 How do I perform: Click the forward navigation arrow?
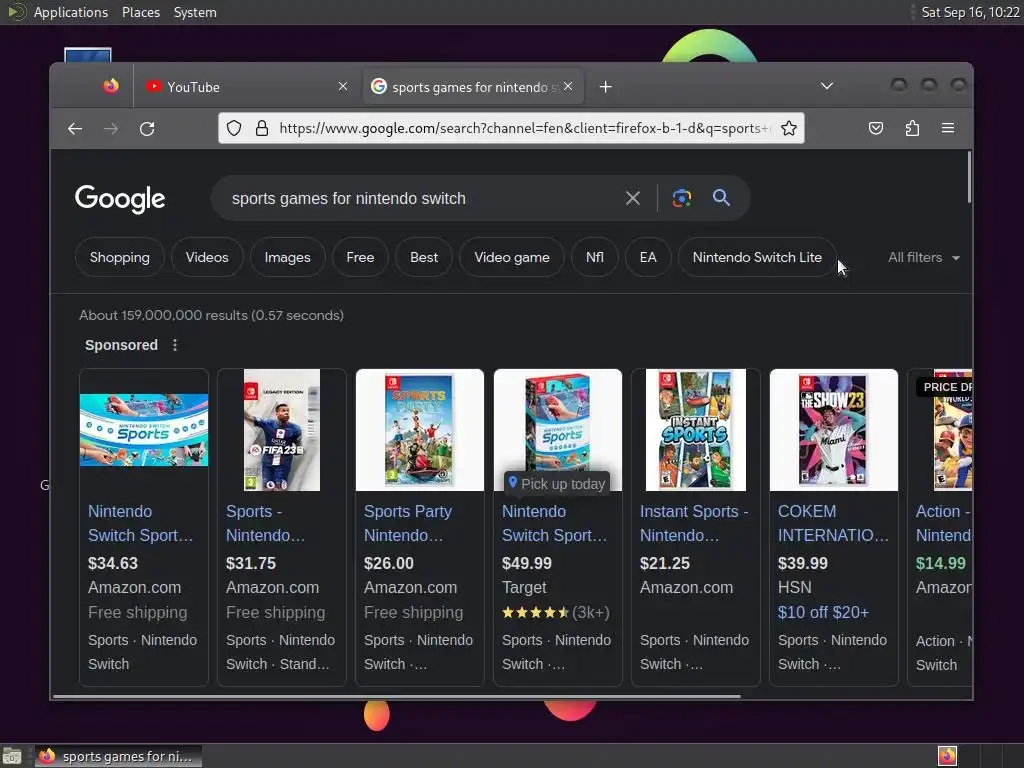111,129
